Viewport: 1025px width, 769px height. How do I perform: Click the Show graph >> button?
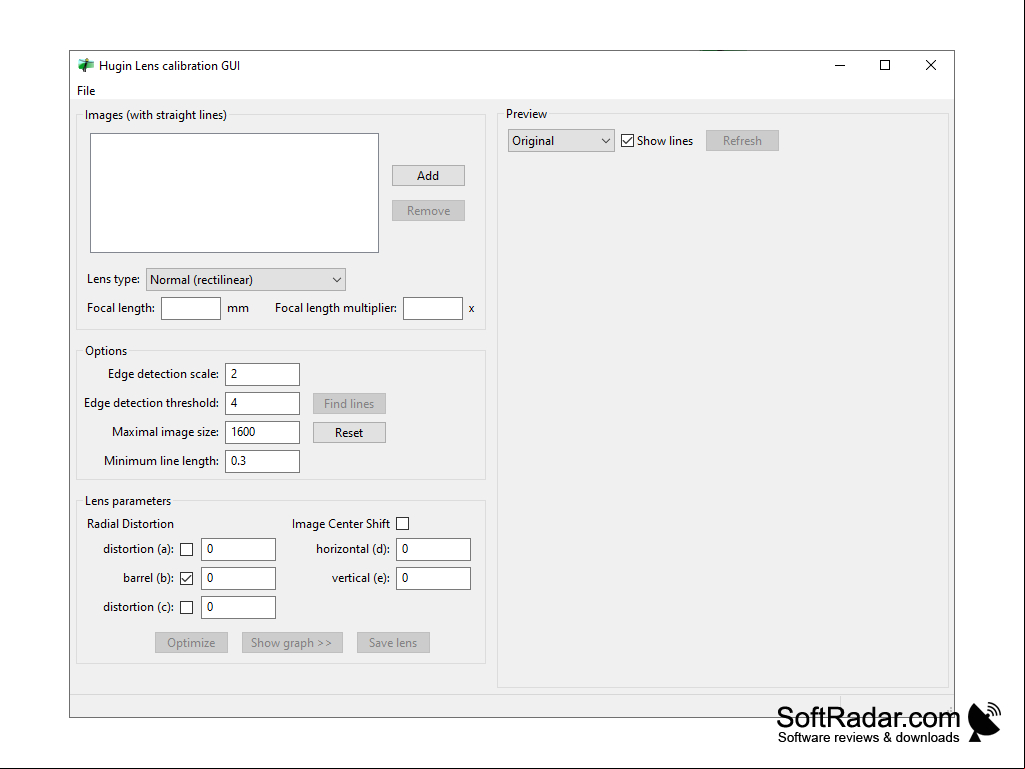tap(292, 643)
